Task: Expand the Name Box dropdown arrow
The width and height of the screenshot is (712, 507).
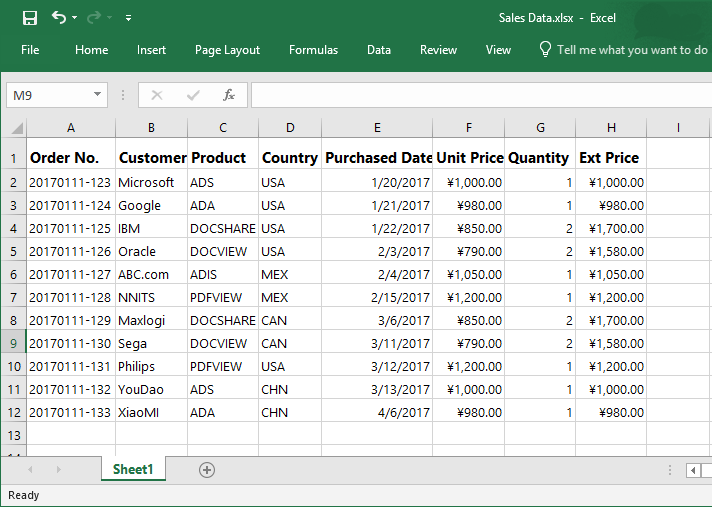Action: click(97, 94)
